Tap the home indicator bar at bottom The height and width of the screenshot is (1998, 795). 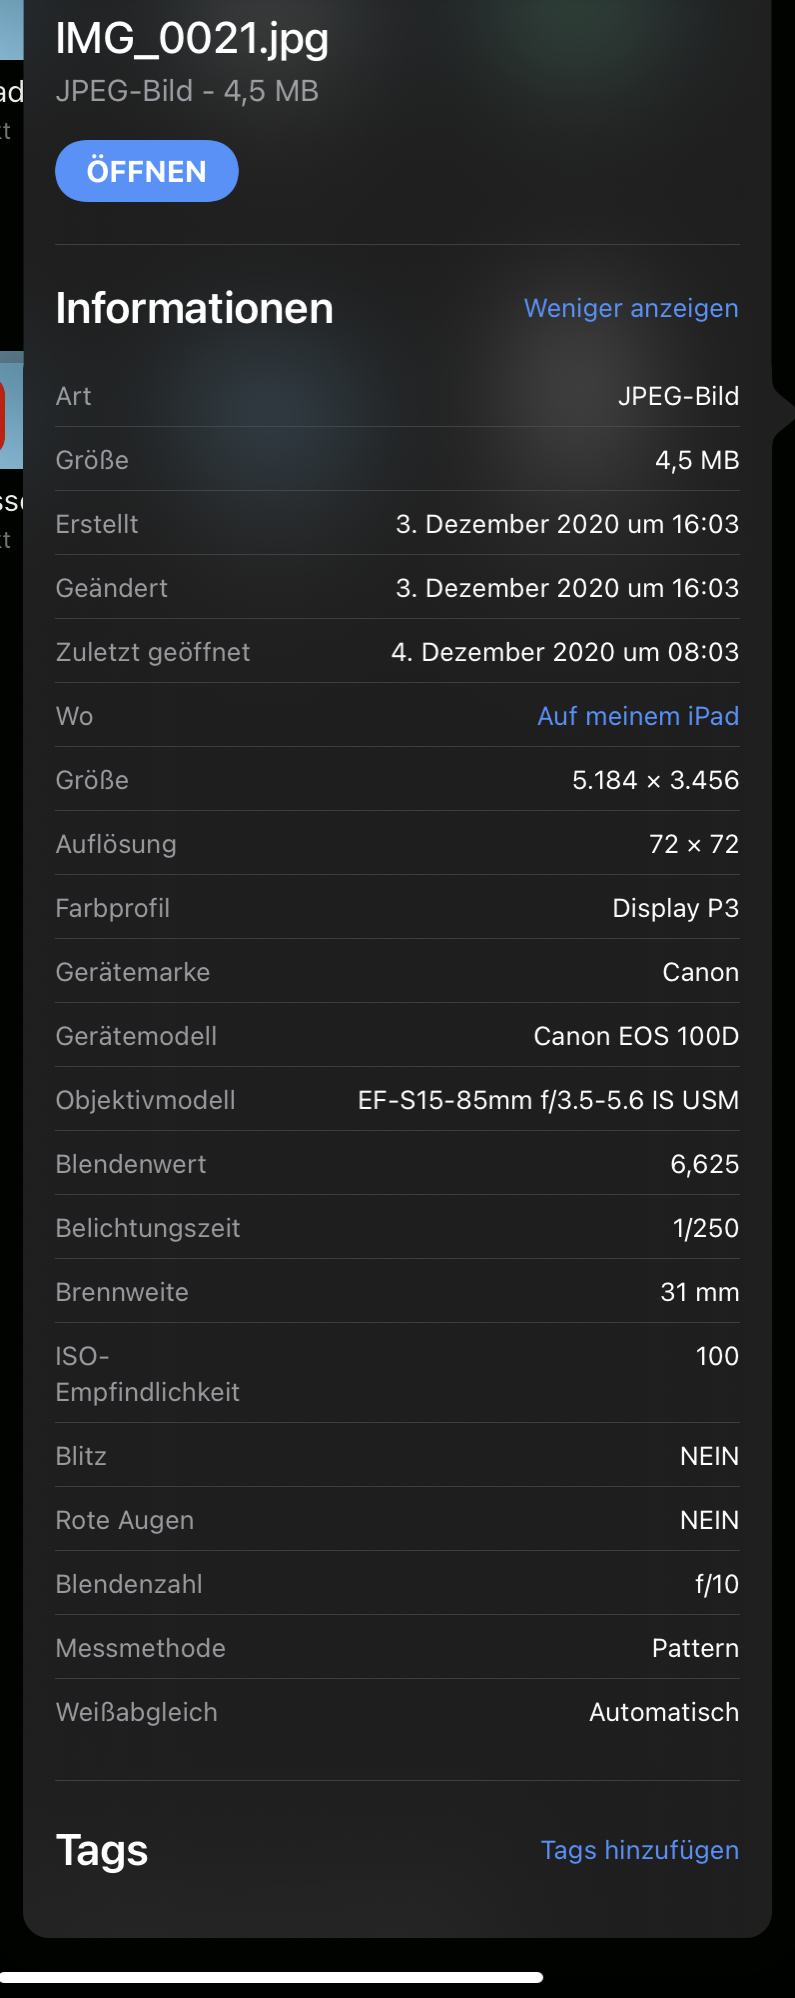pos(272,1977)
